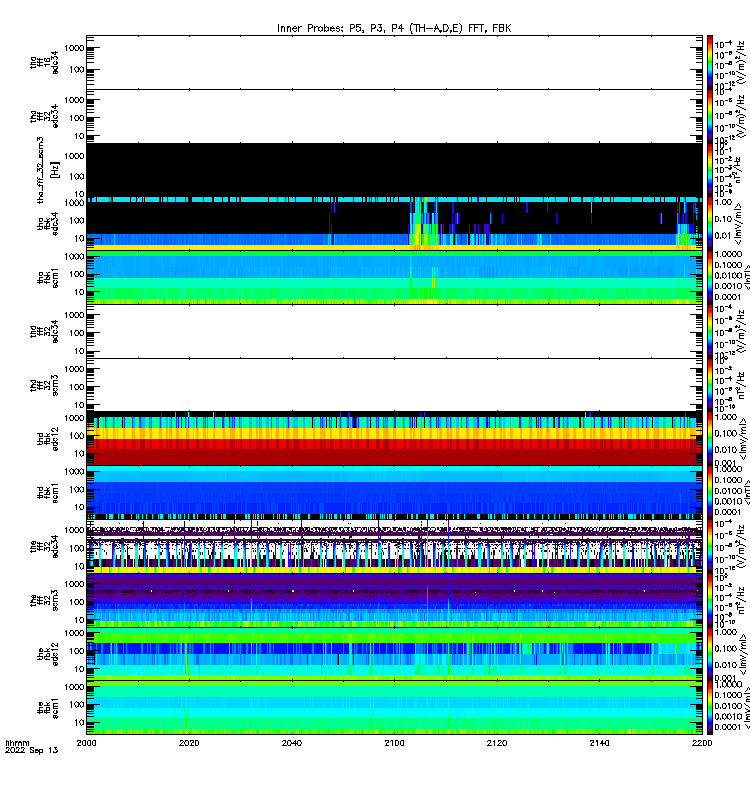Click inside the tha fbk edc34 spectrogram panel
The height and width of the screenshot is (800, 750).
pos(394,224)
